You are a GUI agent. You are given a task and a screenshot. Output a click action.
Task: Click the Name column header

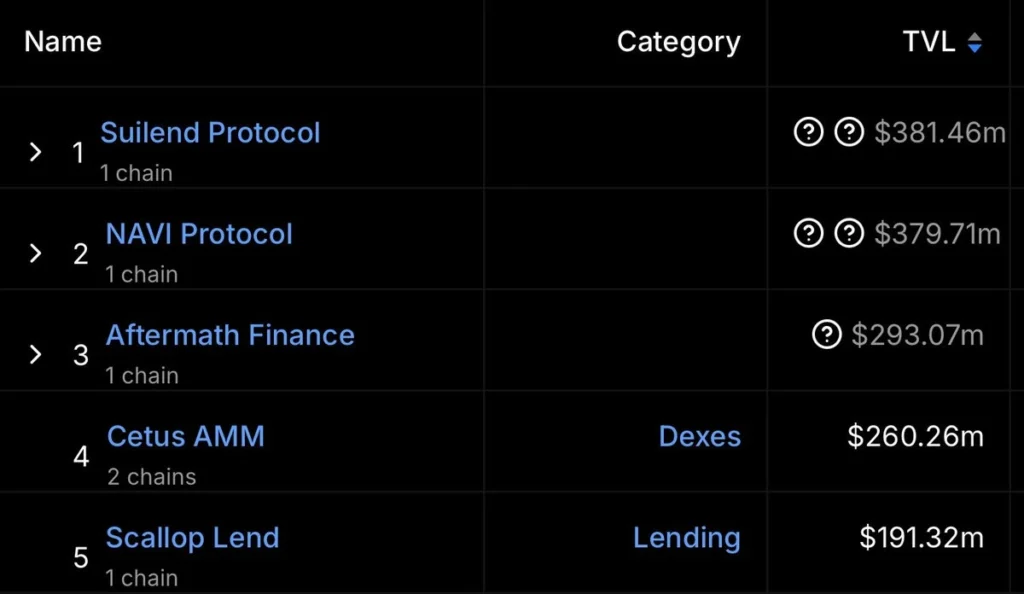pos(63,42)
